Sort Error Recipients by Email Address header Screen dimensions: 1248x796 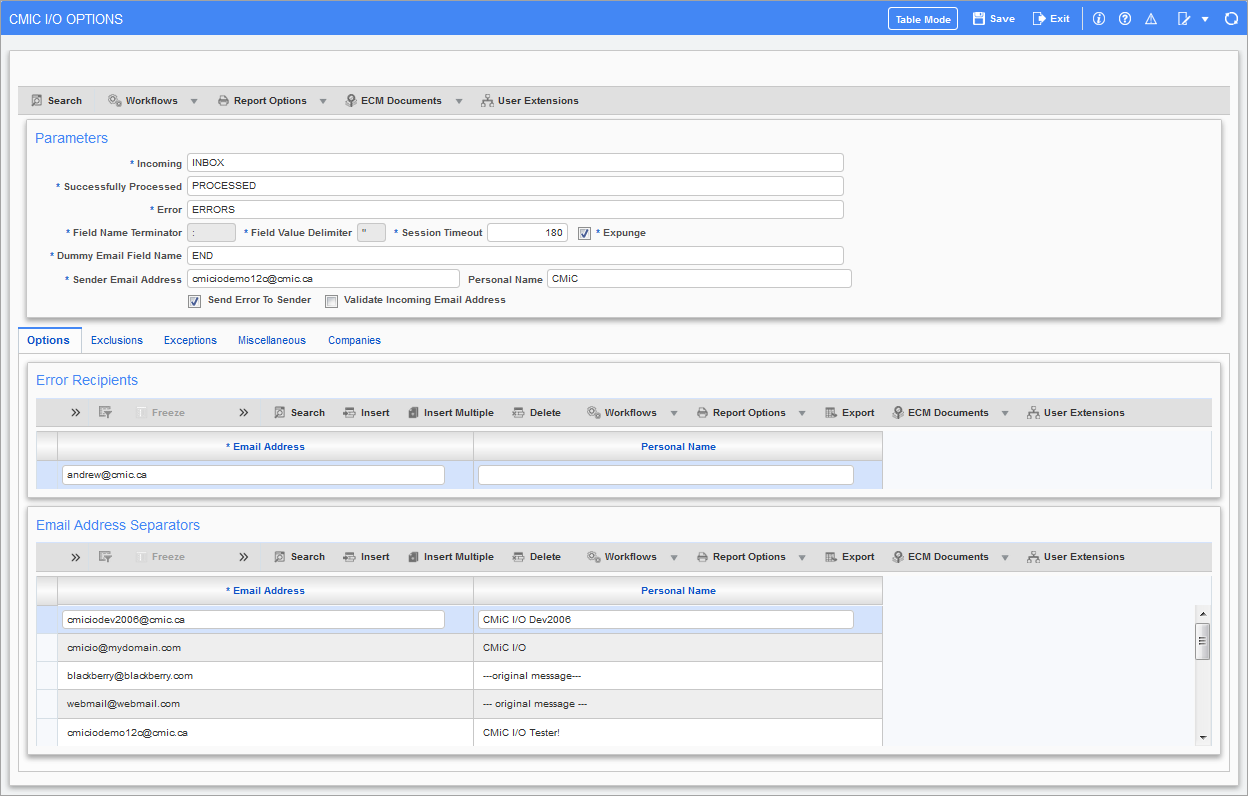[265, 447]
